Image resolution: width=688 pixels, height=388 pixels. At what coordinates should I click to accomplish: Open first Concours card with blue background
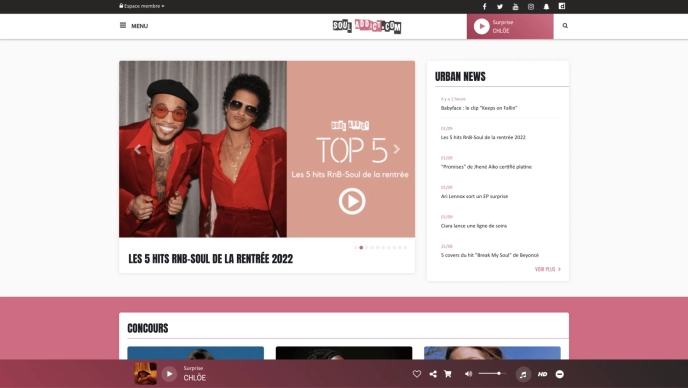click(196, 353)
